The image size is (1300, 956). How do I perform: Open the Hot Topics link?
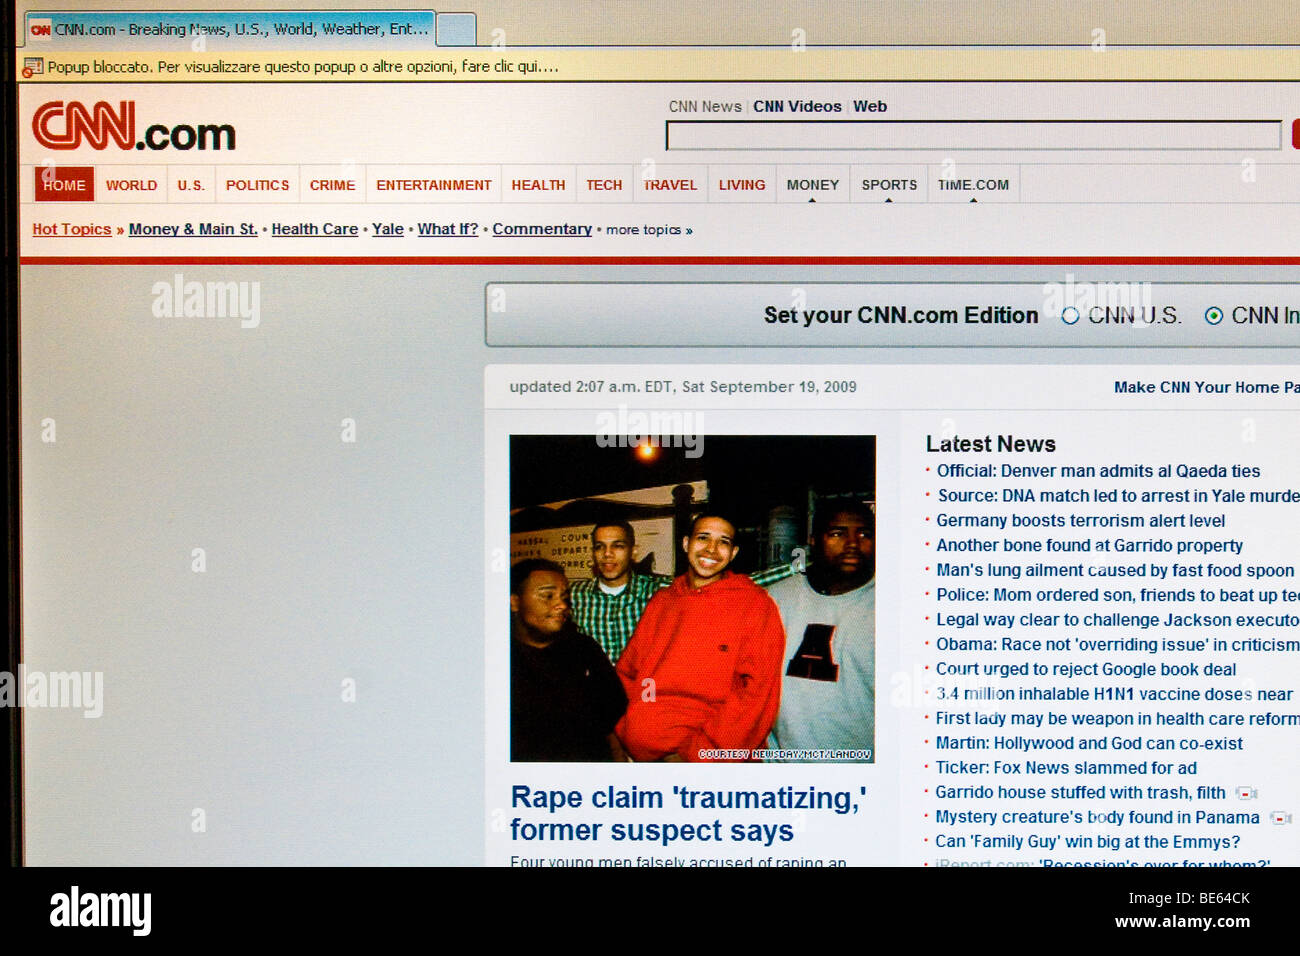(x=71, y=229)
